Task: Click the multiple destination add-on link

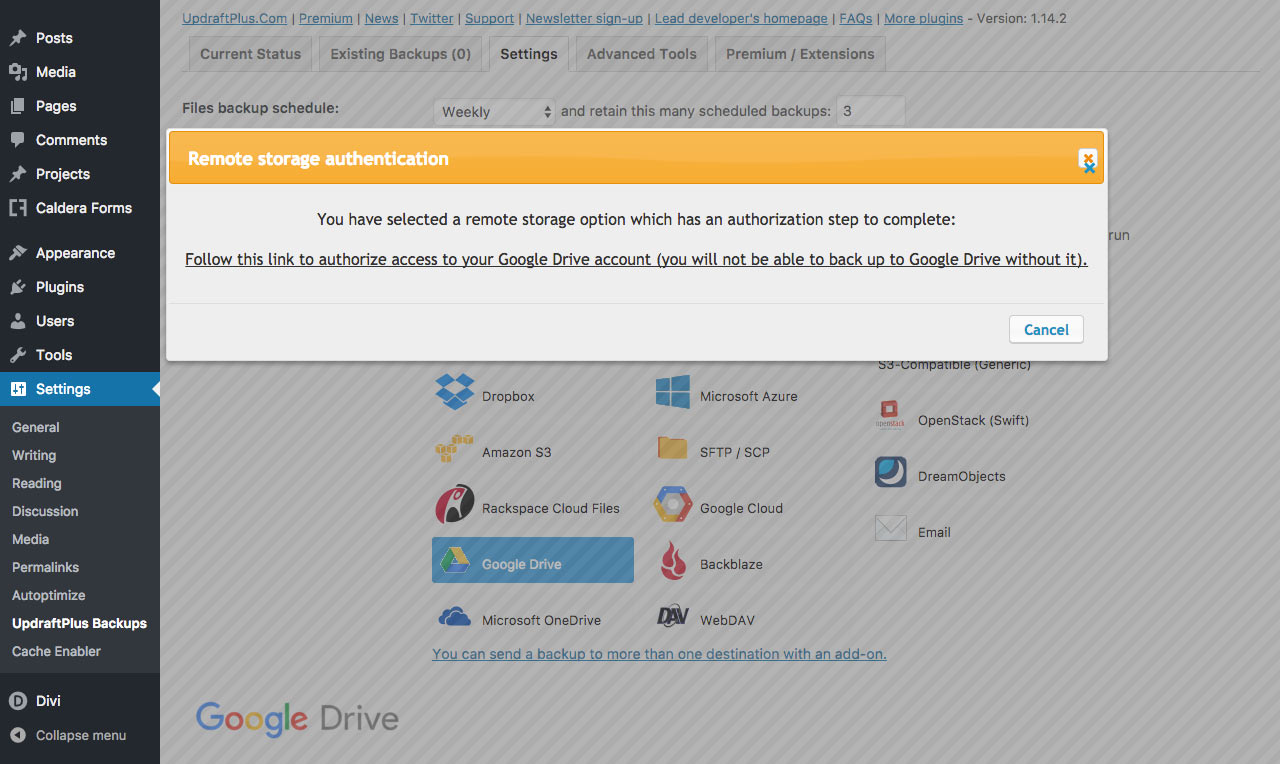Action: tap(659, 654)
